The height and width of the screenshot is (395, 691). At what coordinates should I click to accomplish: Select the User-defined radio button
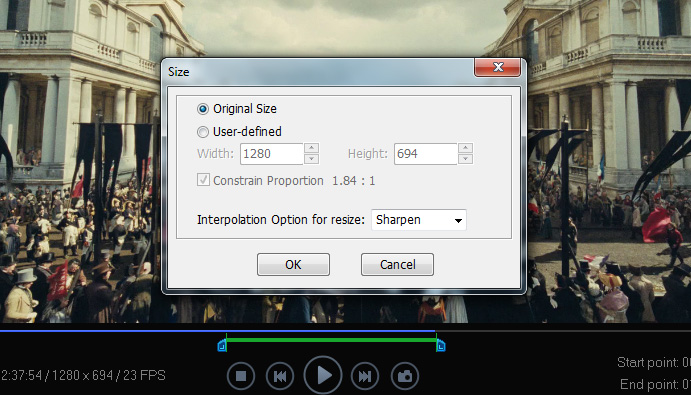tap(203, 132)
